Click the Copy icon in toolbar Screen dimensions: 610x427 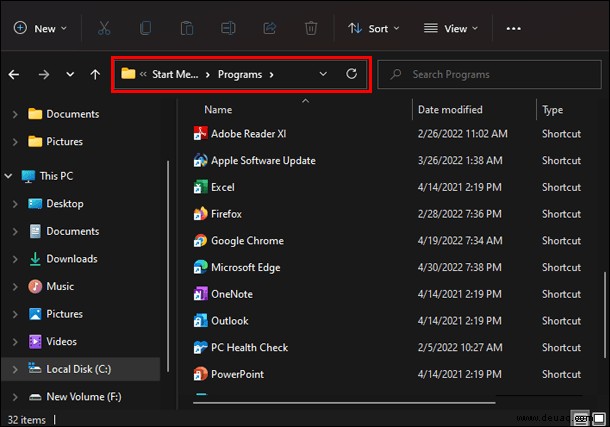(145, 28)
